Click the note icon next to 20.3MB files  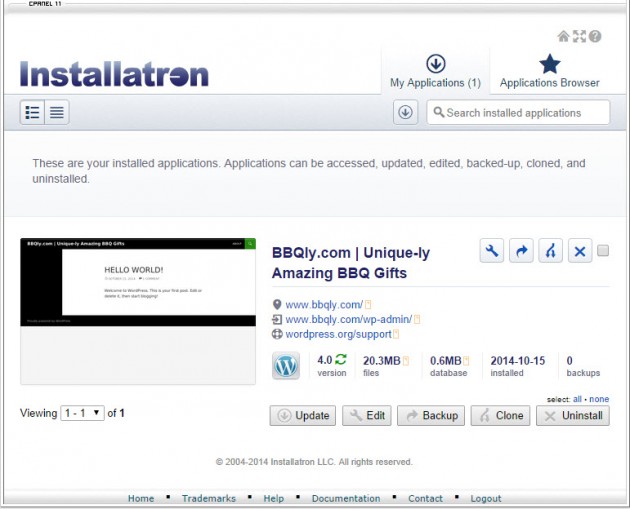click(x=406, y=361)
